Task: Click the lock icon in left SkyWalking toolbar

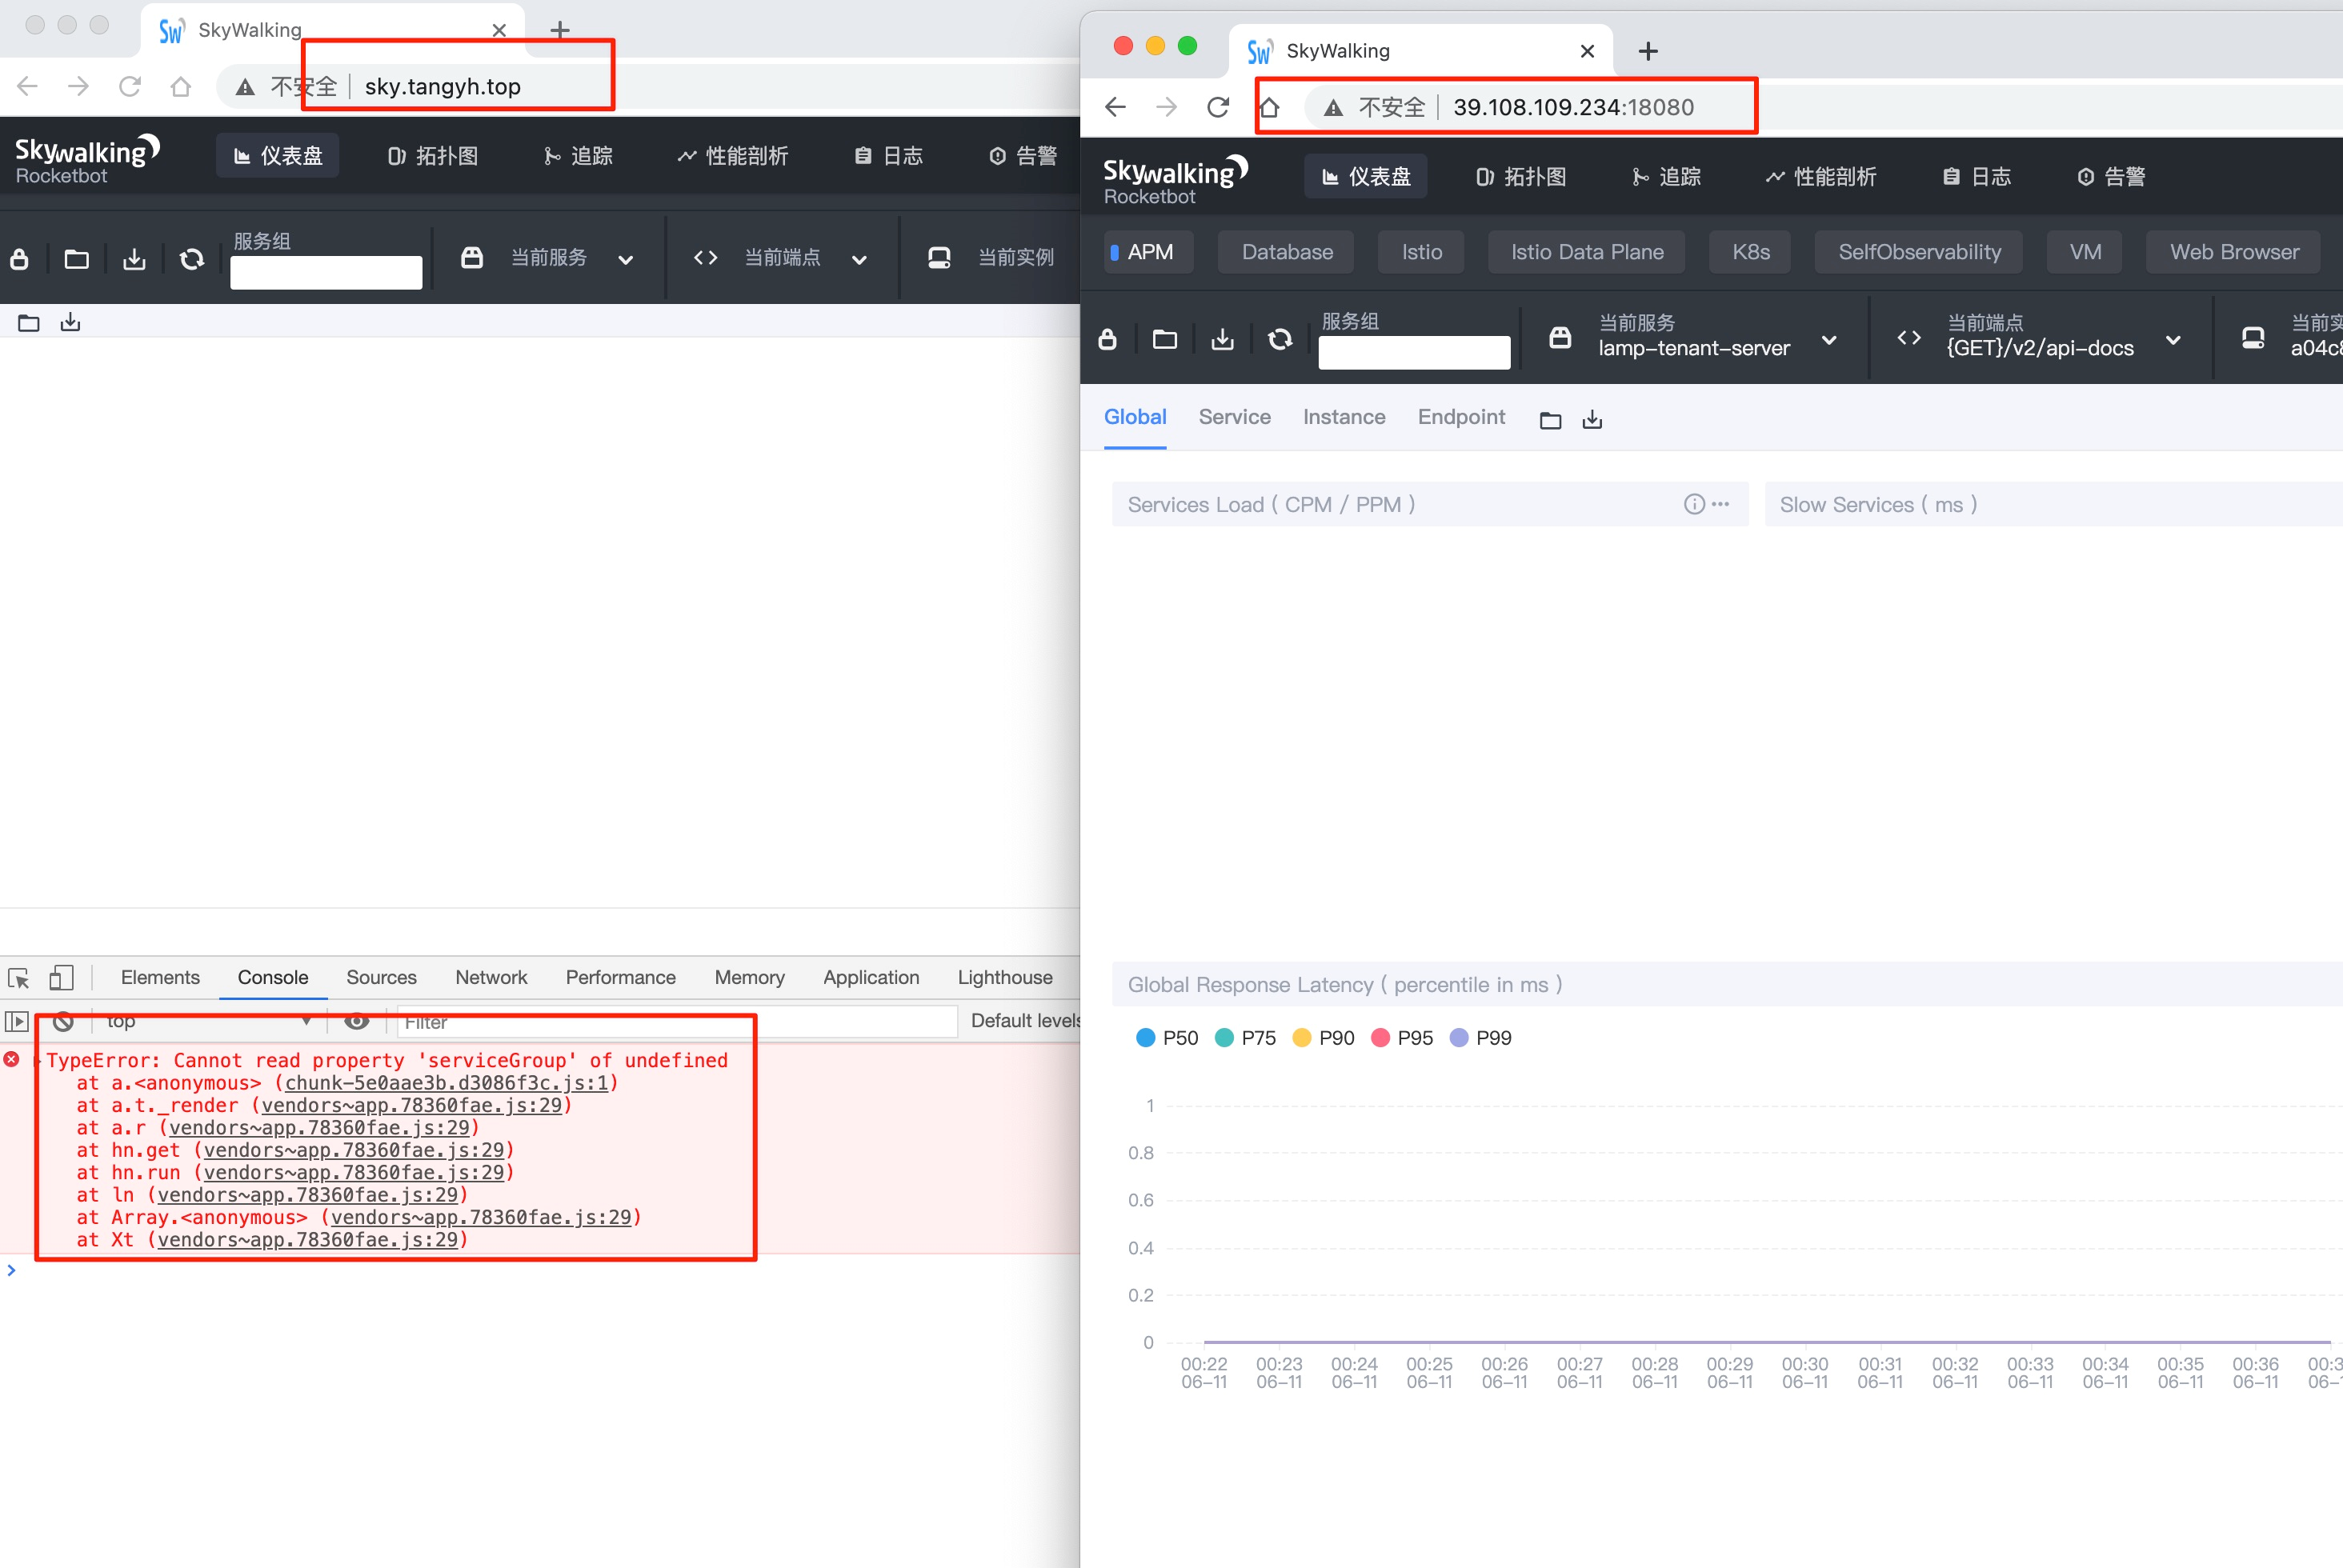Action: (19, 259)
